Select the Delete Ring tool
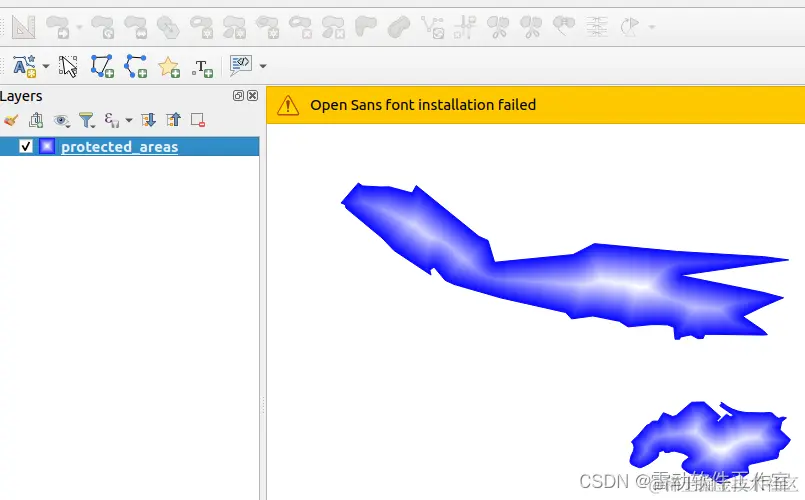The height and width of the screenshot is (500, 805). (300, 27)
